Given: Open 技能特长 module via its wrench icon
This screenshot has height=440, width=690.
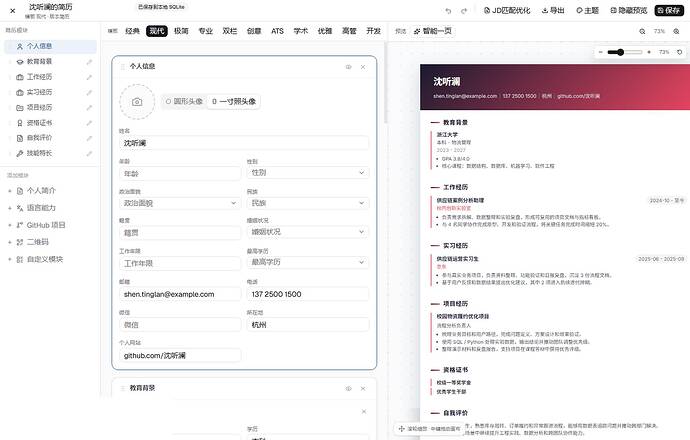Looking at the screenshot, I should tap(20, 153).
